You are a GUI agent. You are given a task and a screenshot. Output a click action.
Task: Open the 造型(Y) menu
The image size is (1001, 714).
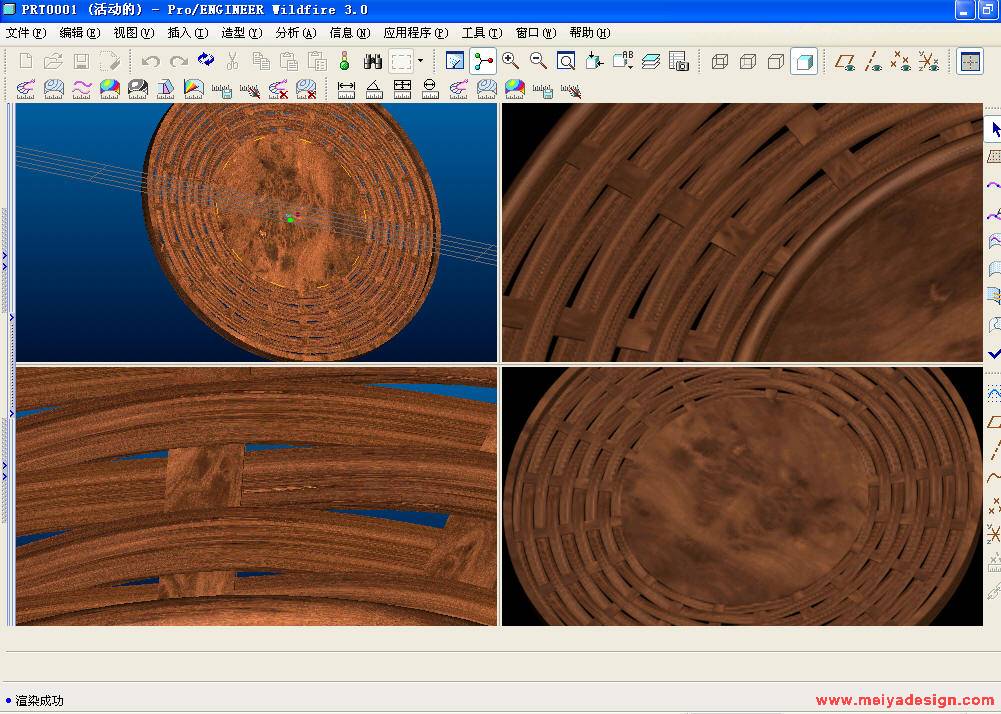pos(241,33)
